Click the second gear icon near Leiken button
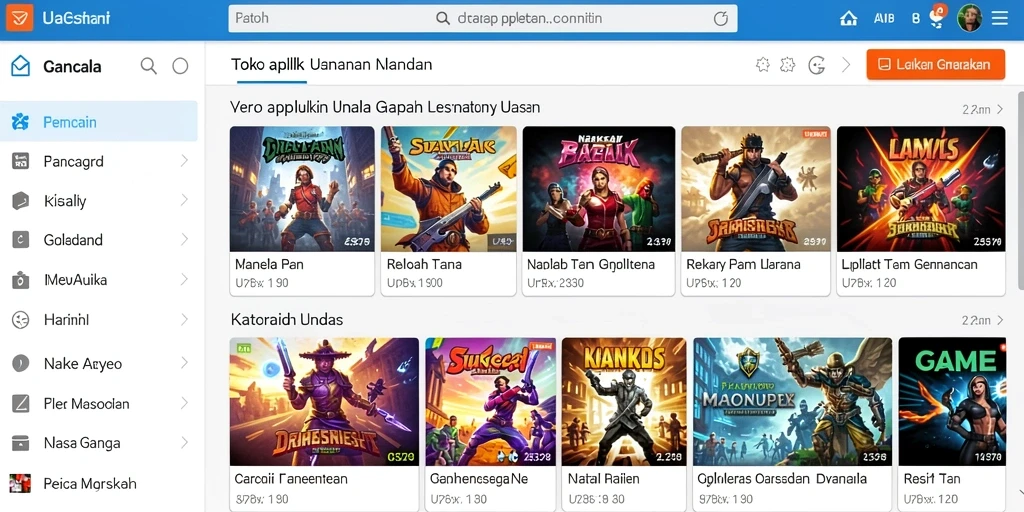The height and width of the screenshot is (512, 1024). tap(788, 64)
